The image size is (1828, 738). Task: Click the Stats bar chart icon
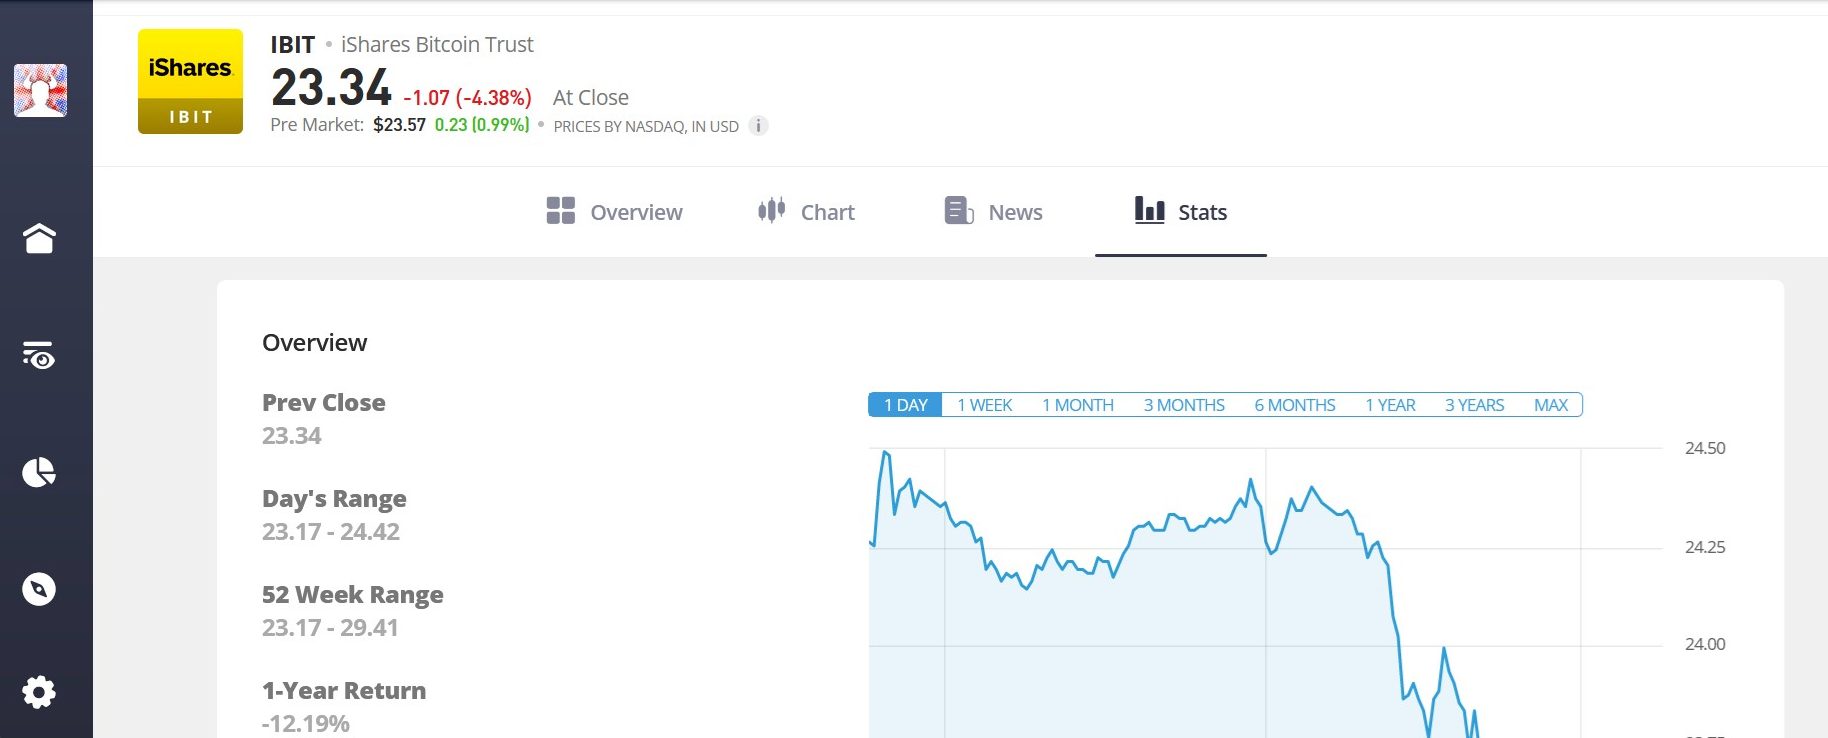click(x=1150, y=209)
